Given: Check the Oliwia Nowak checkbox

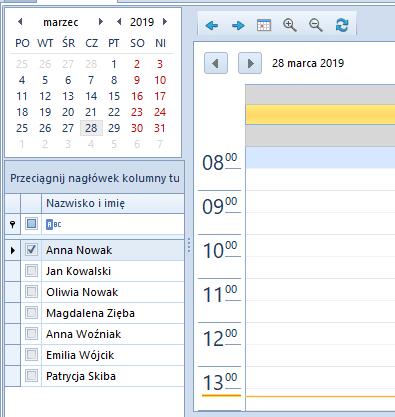Looking at the screenshot, I should [31, 292].
